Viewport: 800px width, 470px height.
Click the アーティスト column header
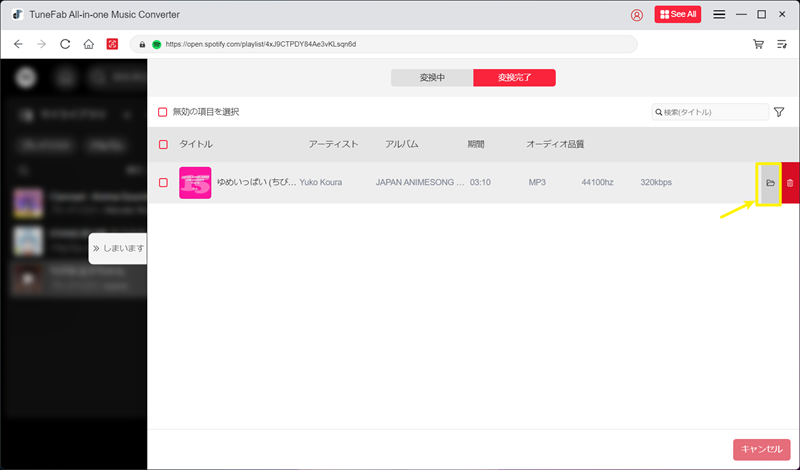(x=333, y=144)
